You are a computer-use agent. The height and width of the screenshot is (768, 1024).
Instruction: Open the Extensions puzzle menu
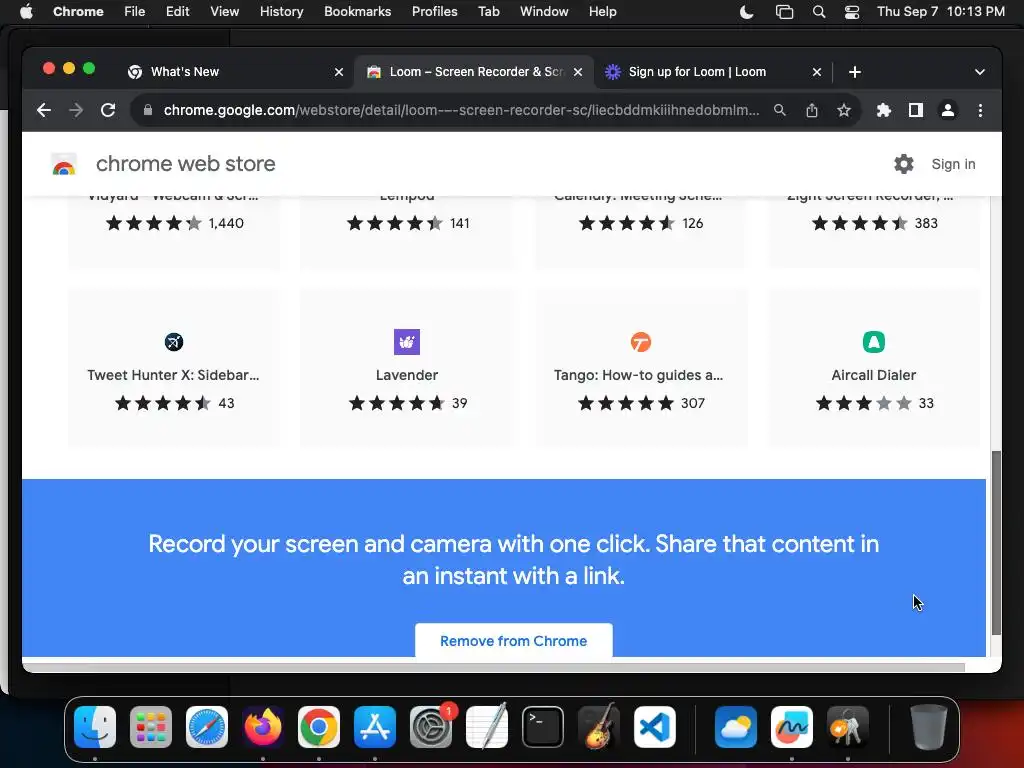[x=884, y=110]
